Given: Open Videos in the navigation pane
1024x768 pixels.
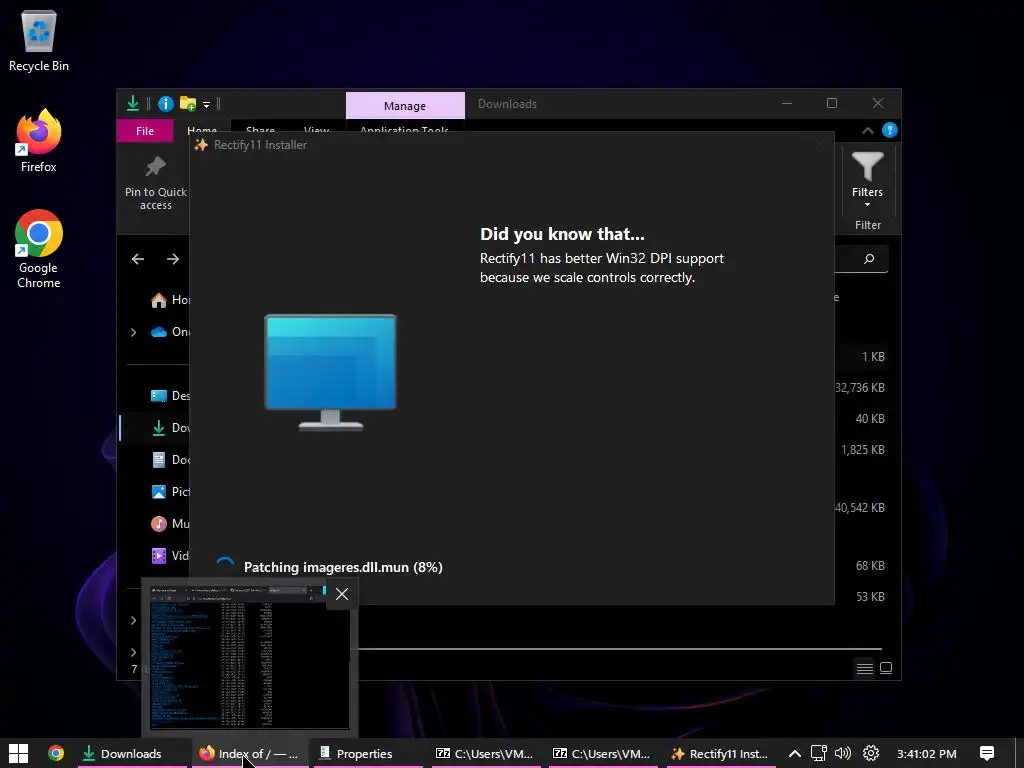Looking at the screenshot, I should [170, 556].
